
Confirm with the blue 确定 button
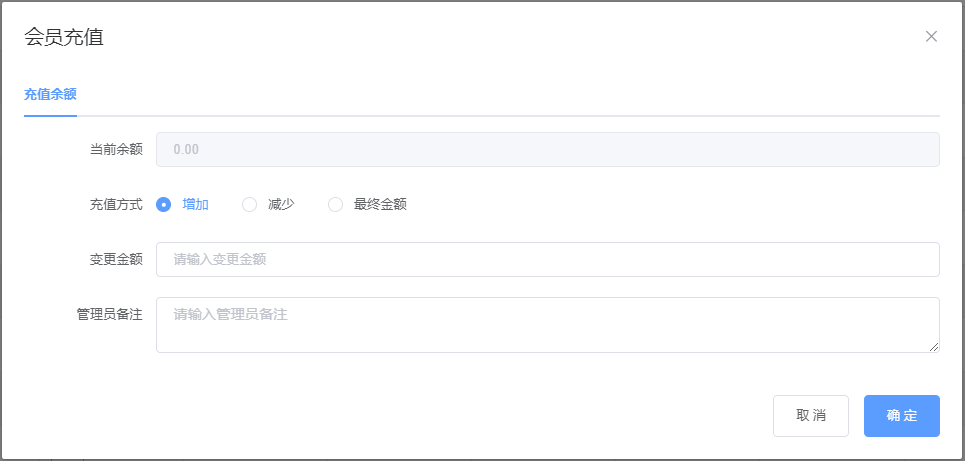coord(901,416)
